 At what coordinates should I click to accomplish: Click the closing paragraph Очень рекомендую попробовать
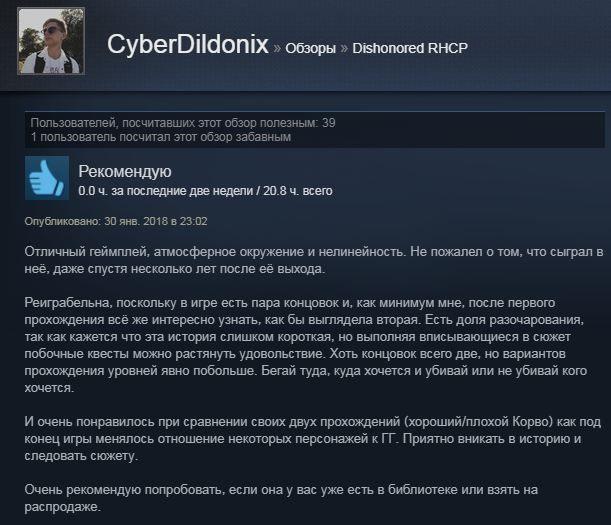pos(281,498)
